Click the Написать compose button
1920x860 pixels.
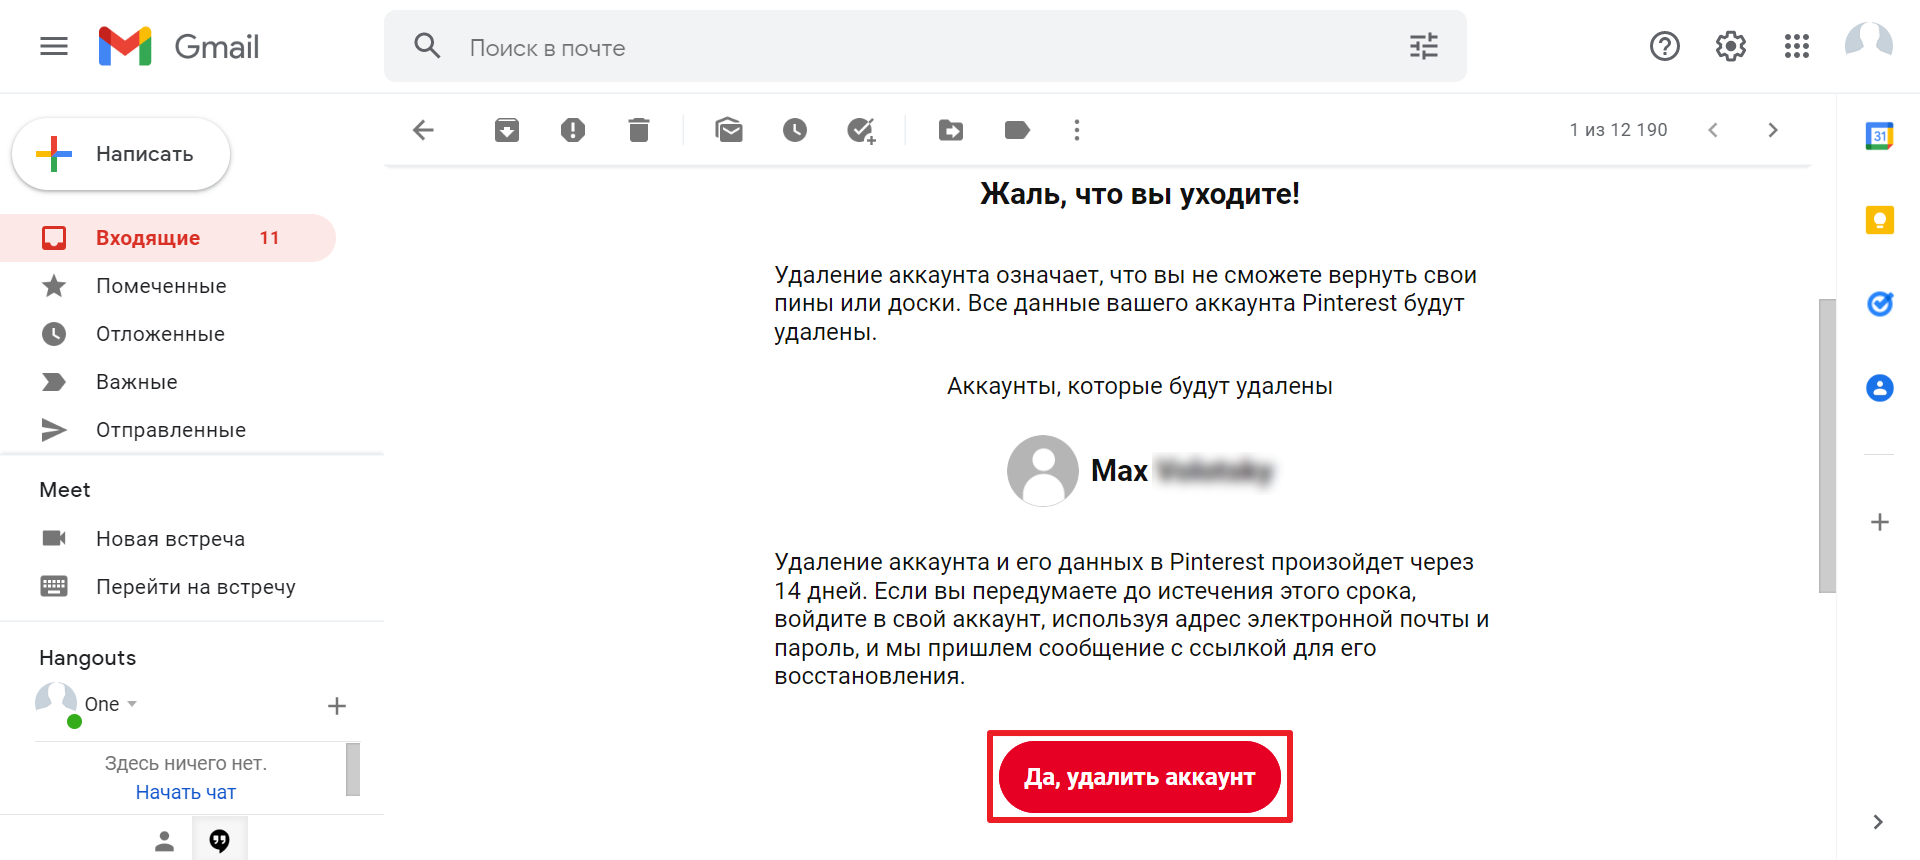[121, 154]
